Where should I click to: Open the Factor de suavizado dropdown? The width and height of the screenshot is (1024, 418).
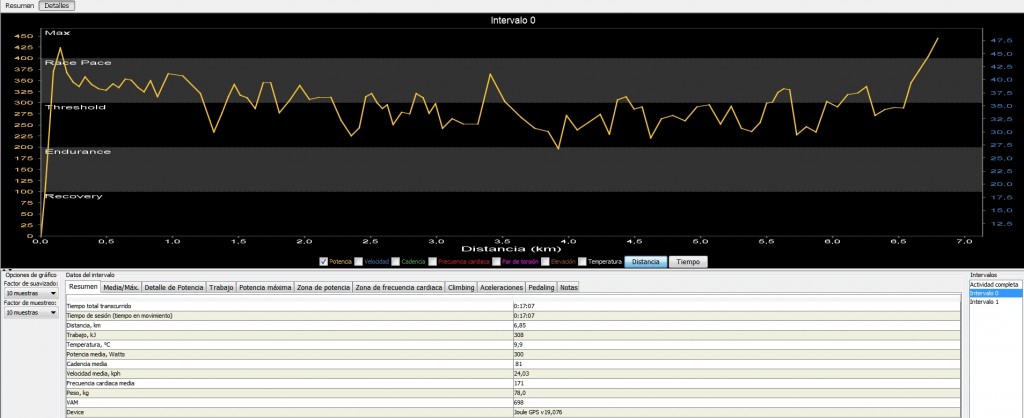click(x=31, y=293)
